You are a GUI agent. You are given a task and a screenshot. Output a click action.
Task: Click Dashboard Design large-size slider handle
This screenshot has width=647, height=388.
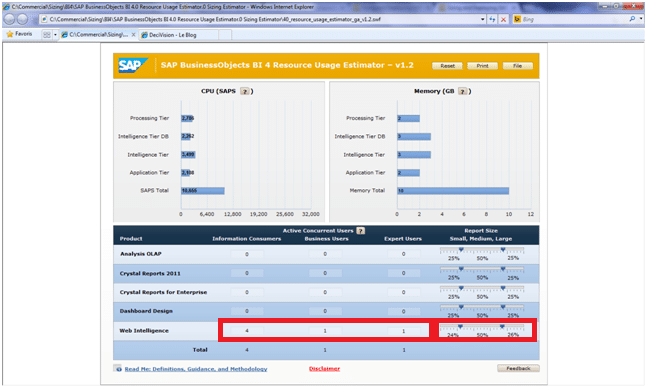coord(503,307)
